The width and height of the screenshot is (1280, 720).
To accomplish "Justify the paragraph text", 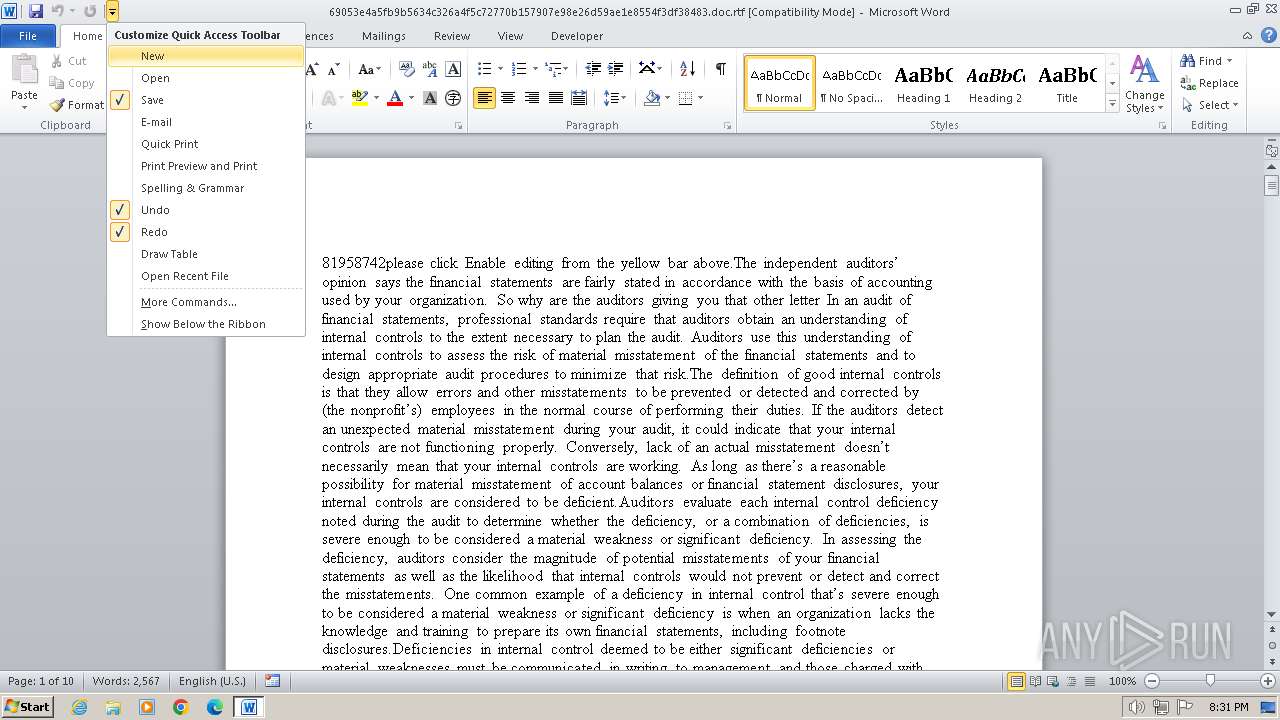I will [x=555, y=98].
